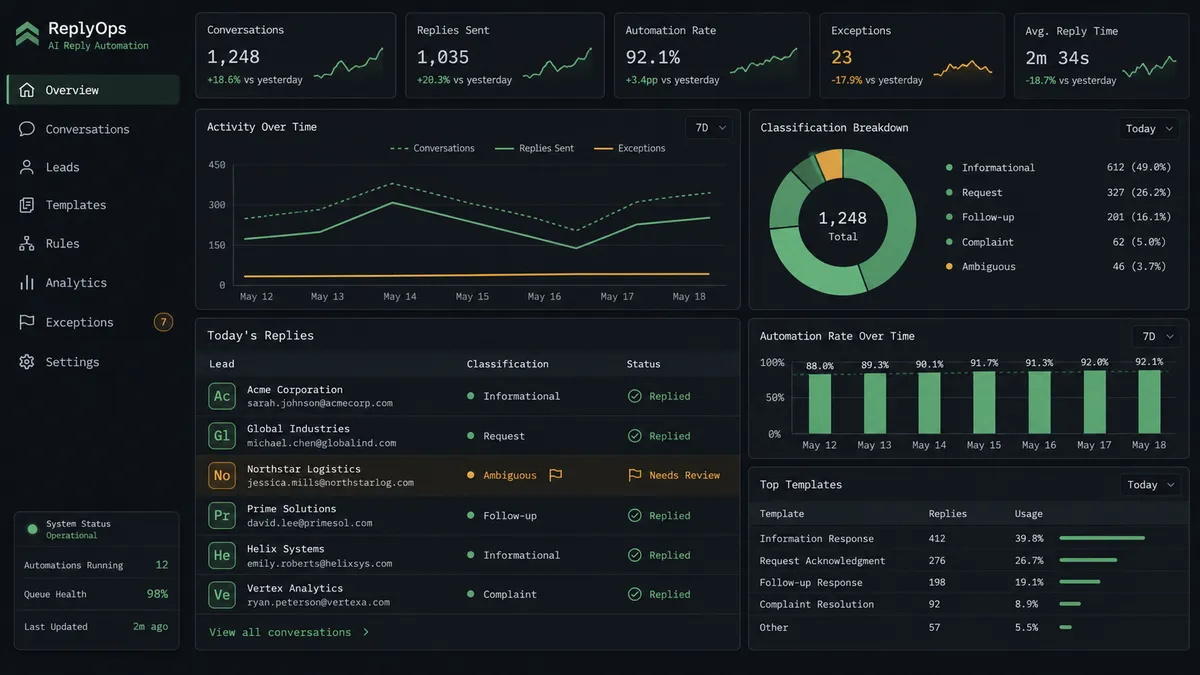Click the Last Updated 2m ago value

(151, 627)
